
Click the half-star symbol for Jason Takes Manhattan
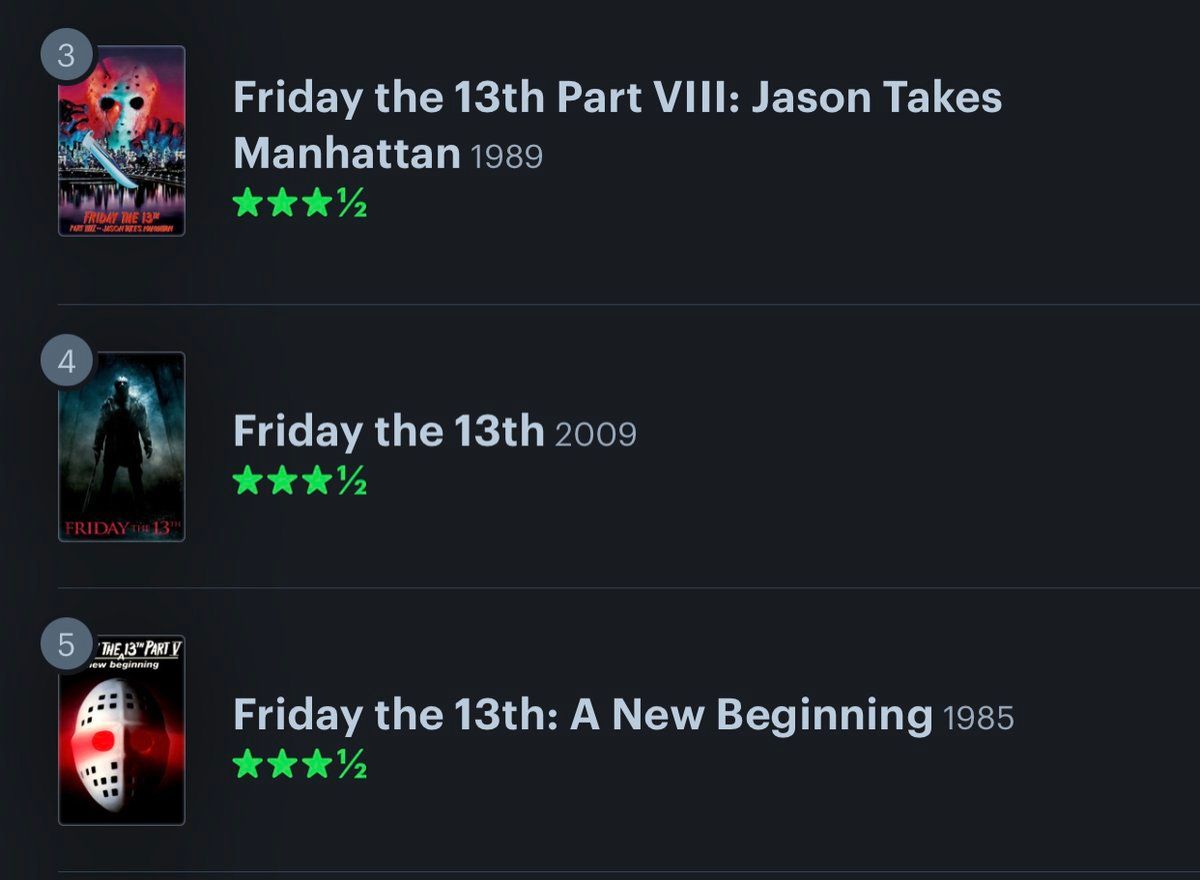coord(351,204)
